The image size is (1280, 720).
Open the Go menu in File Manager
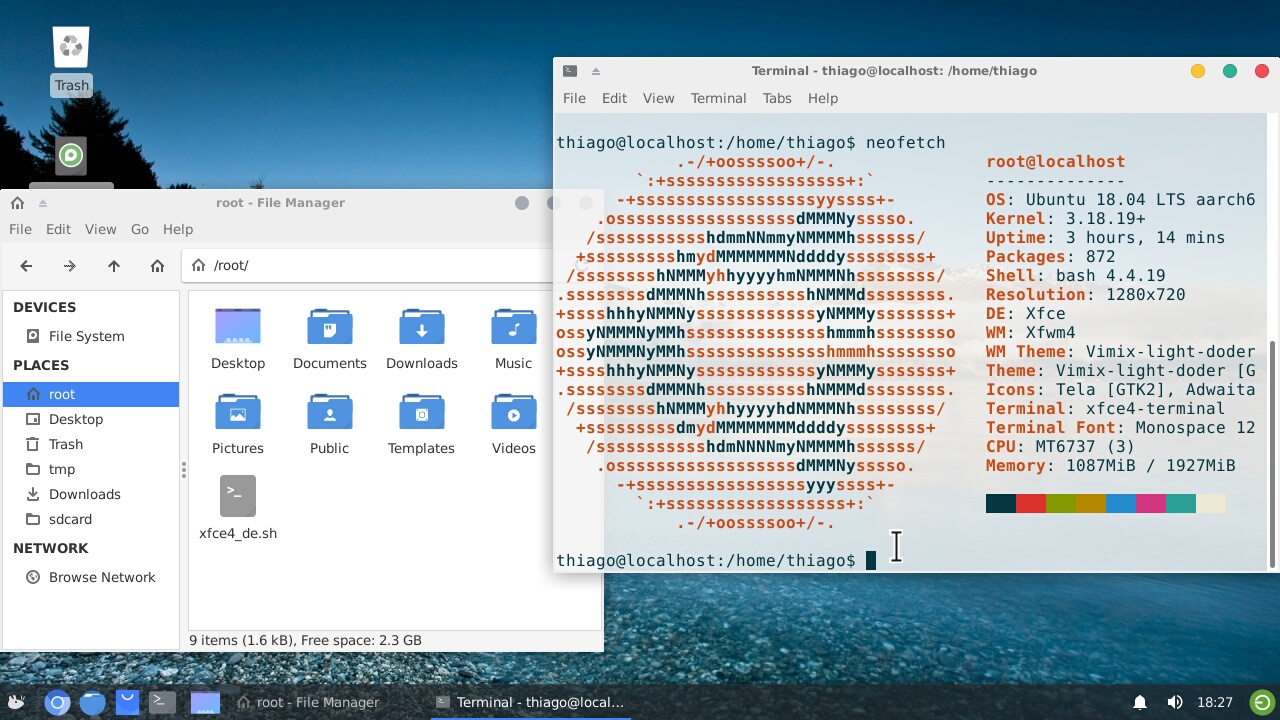[x=140, y=229]
